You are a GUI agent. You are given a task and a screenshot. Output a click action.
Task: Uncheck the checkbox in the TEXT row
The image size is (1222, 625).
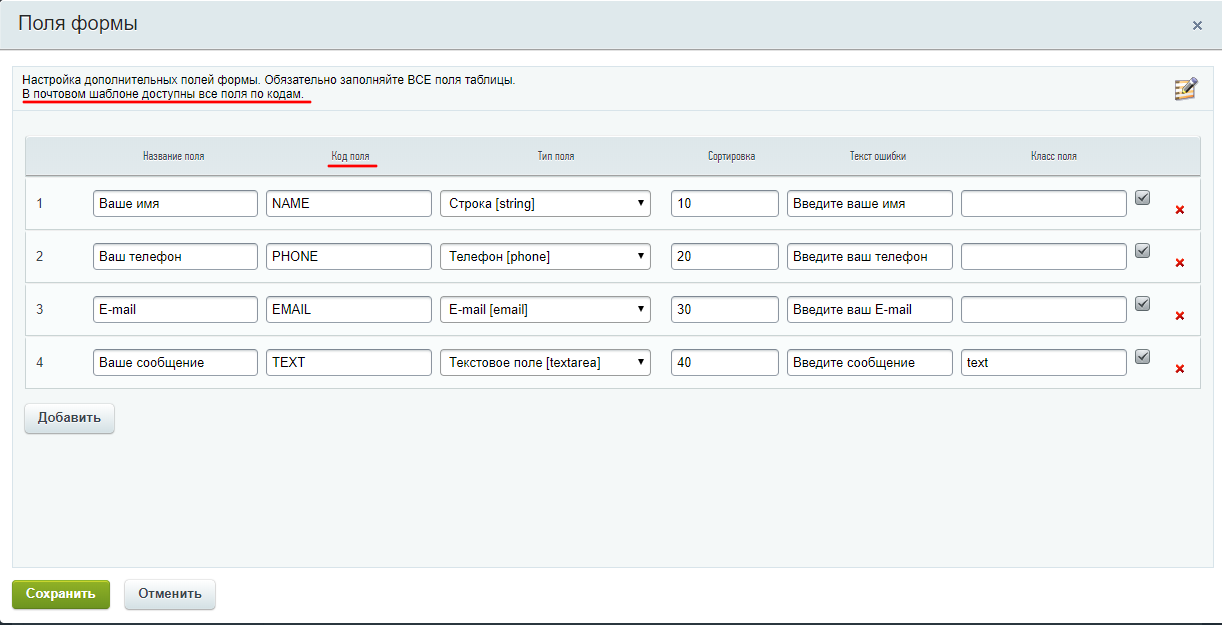tap(1143, 357)
